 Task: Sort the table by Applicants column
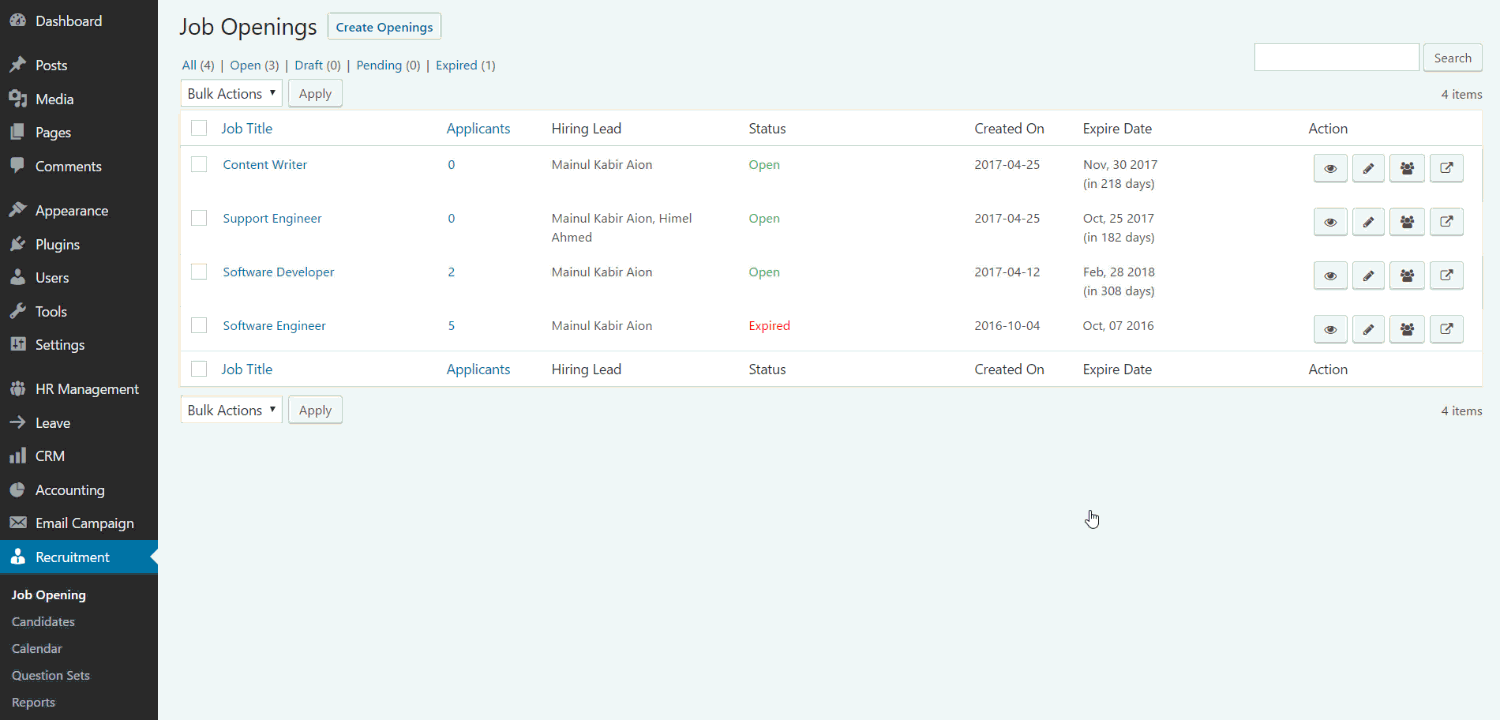click(x=478, y=128)
